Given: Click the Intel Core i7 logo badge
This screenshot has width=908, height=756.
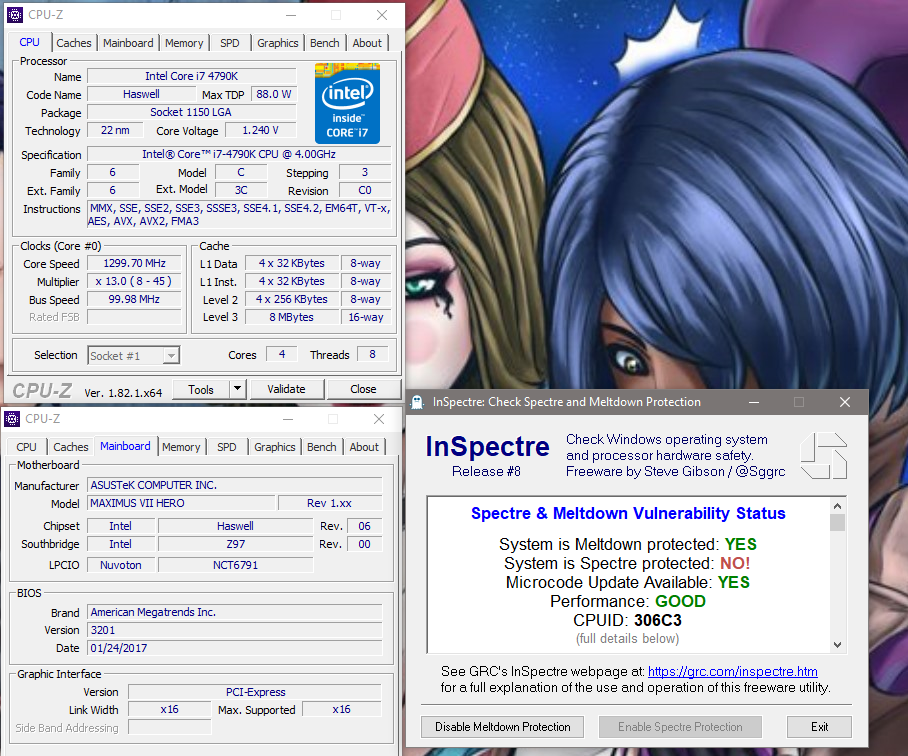Looking at the screenshot, I should tap(347, 103).
